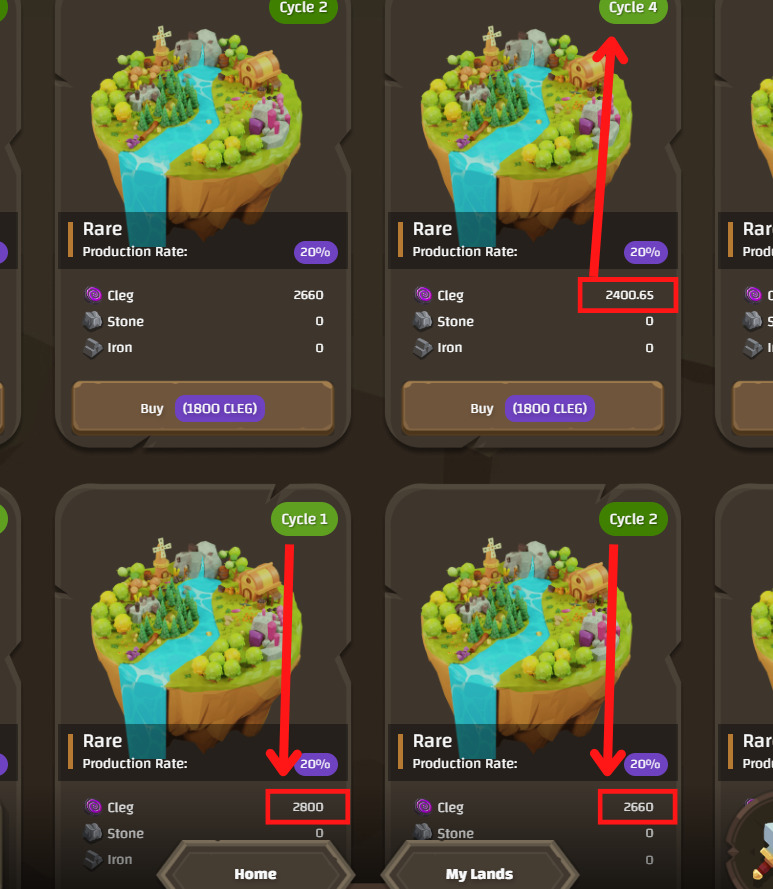The image size is (773, 889).
Task: Click the Cleg icon on the Cycle 1 card
Action: point(93,806)
